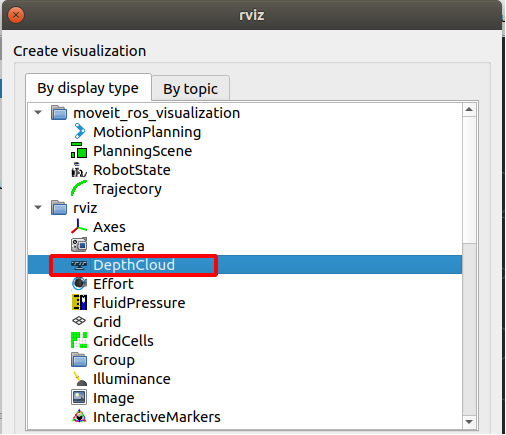Viewport: 506px width, 435px height.
Task: Switch to the By topic tab
Action: [190, 89]
